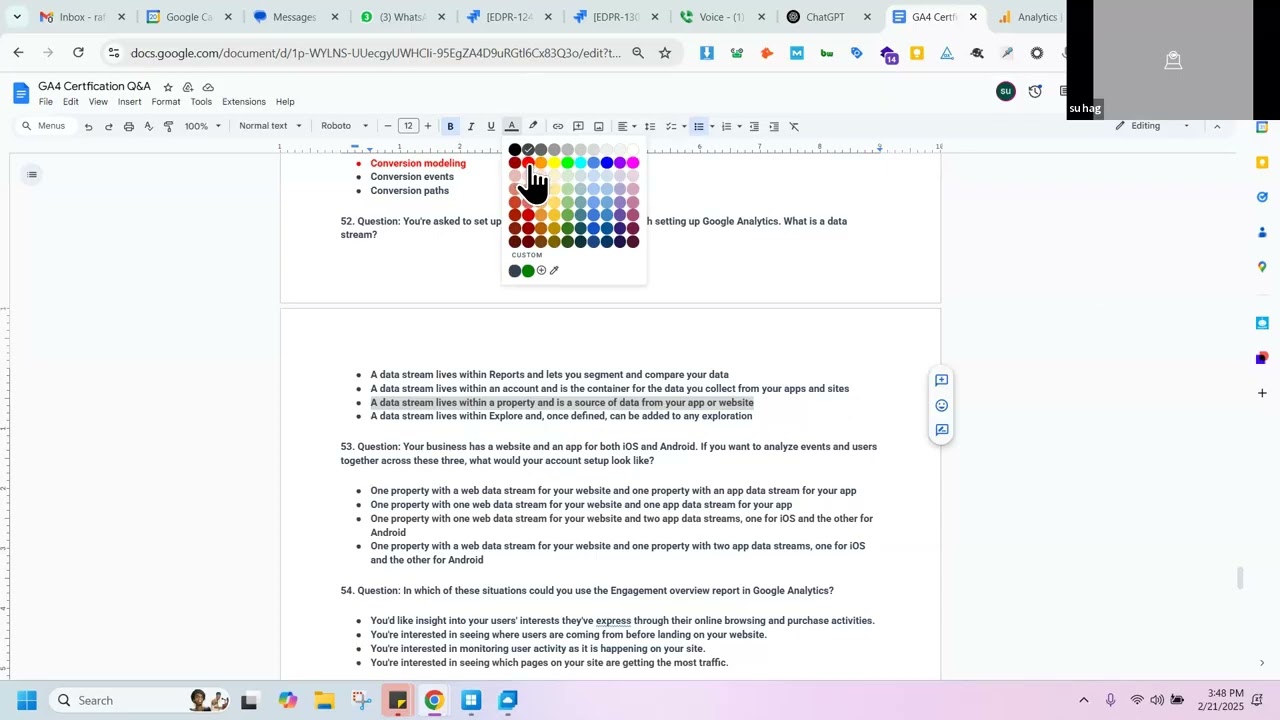Click the numbered list icon
Image resolution: width=1280 pixels, height=720 pixels.
[726, 126]
